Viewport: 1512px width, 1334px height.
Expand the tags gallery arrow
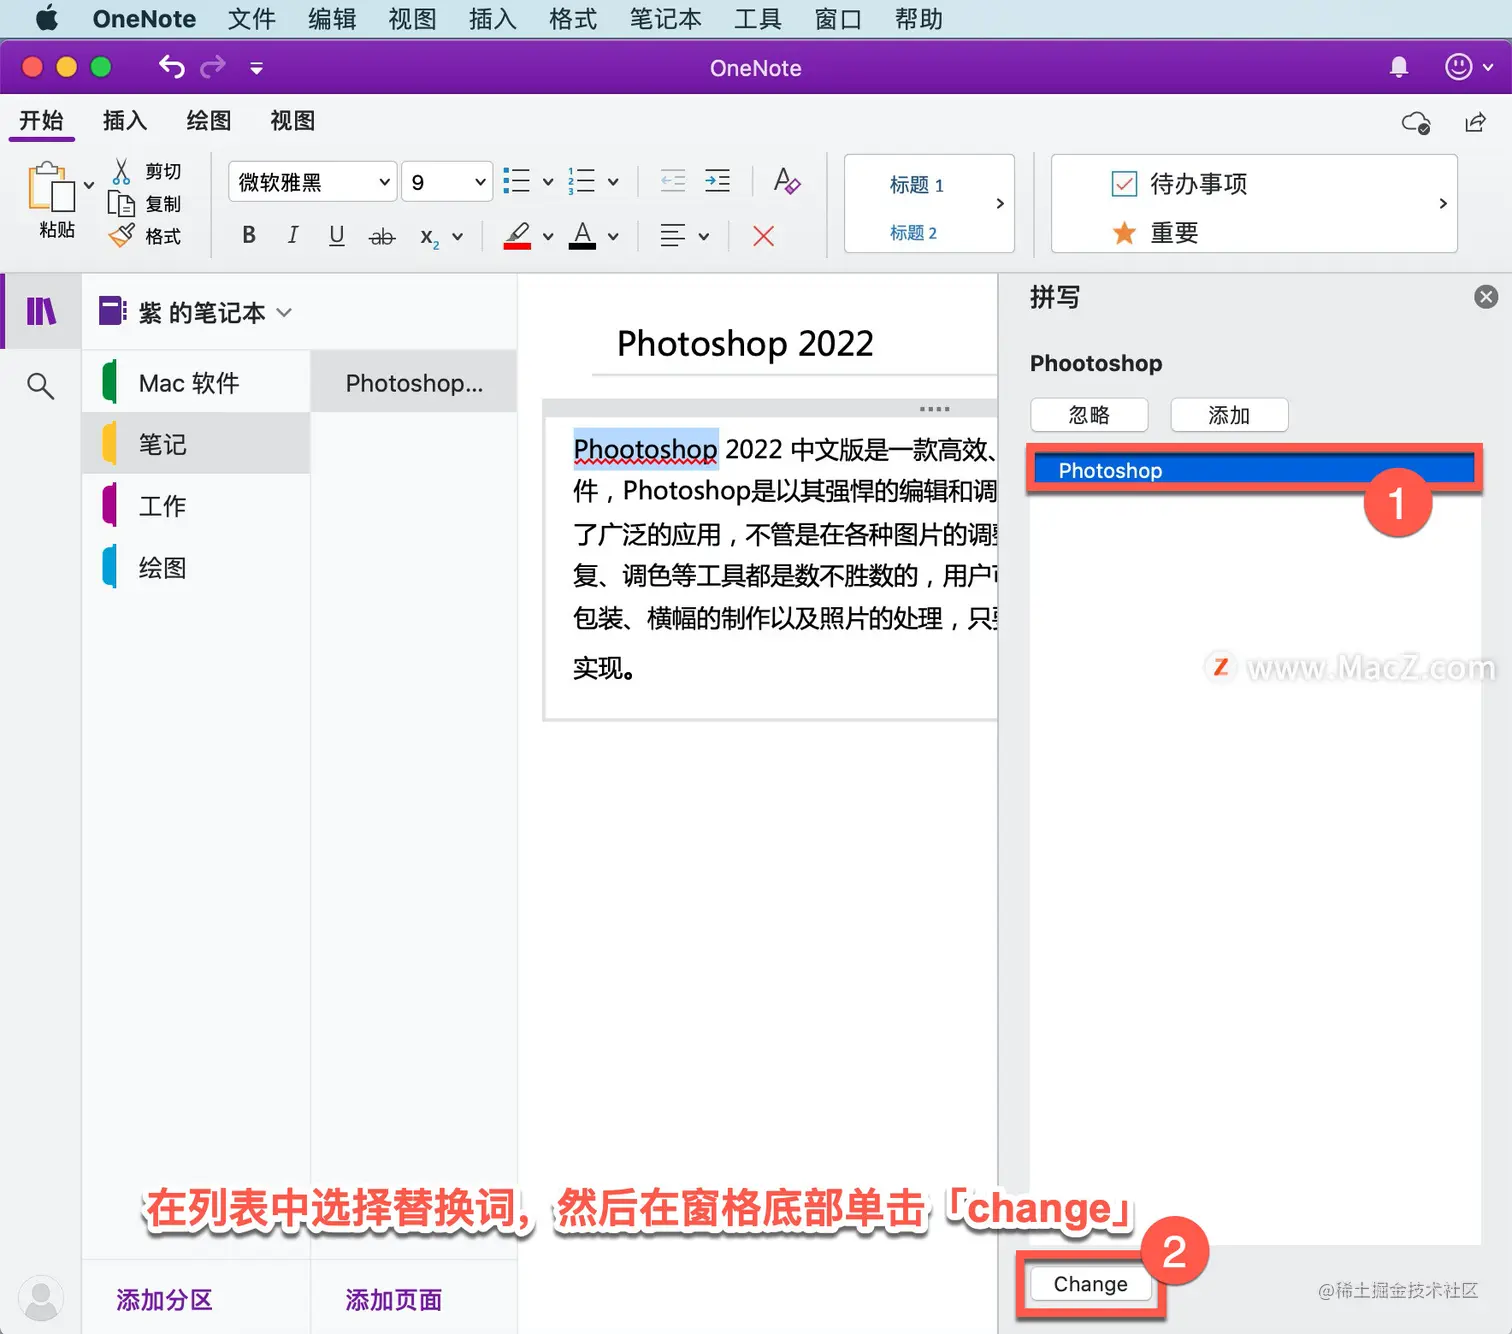pyautogui.click(x=1443, y=204)
